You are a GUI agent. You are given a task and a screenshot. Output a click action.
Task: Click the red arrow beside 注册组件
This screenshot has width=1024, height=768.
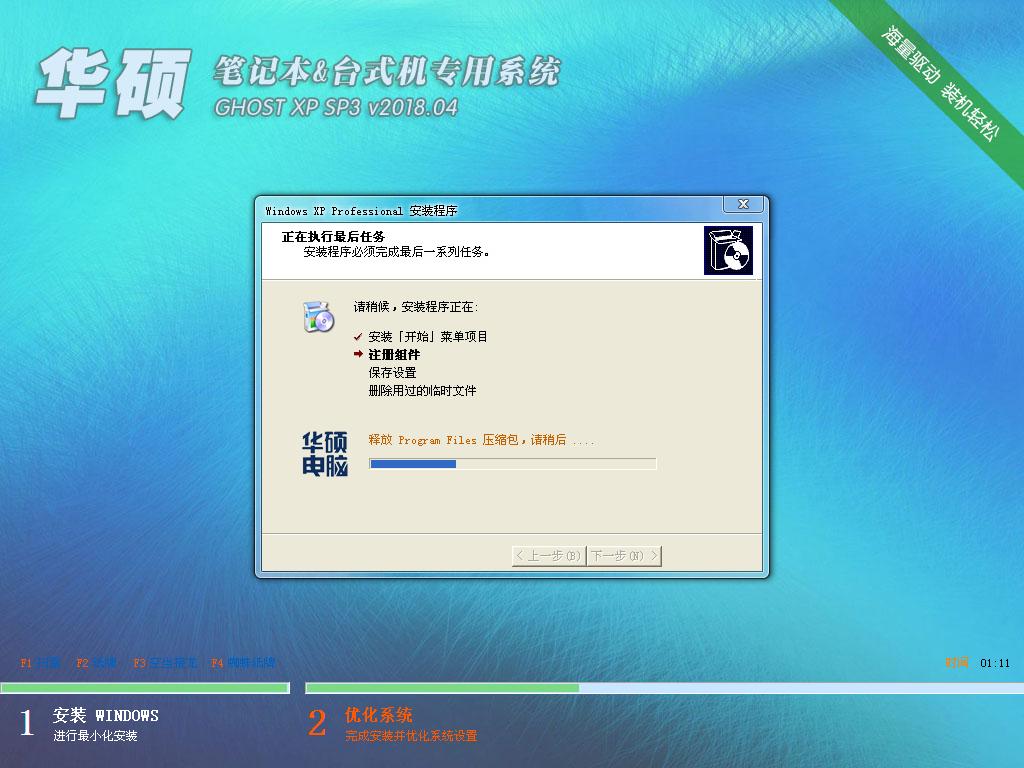[x=359, y=354]
